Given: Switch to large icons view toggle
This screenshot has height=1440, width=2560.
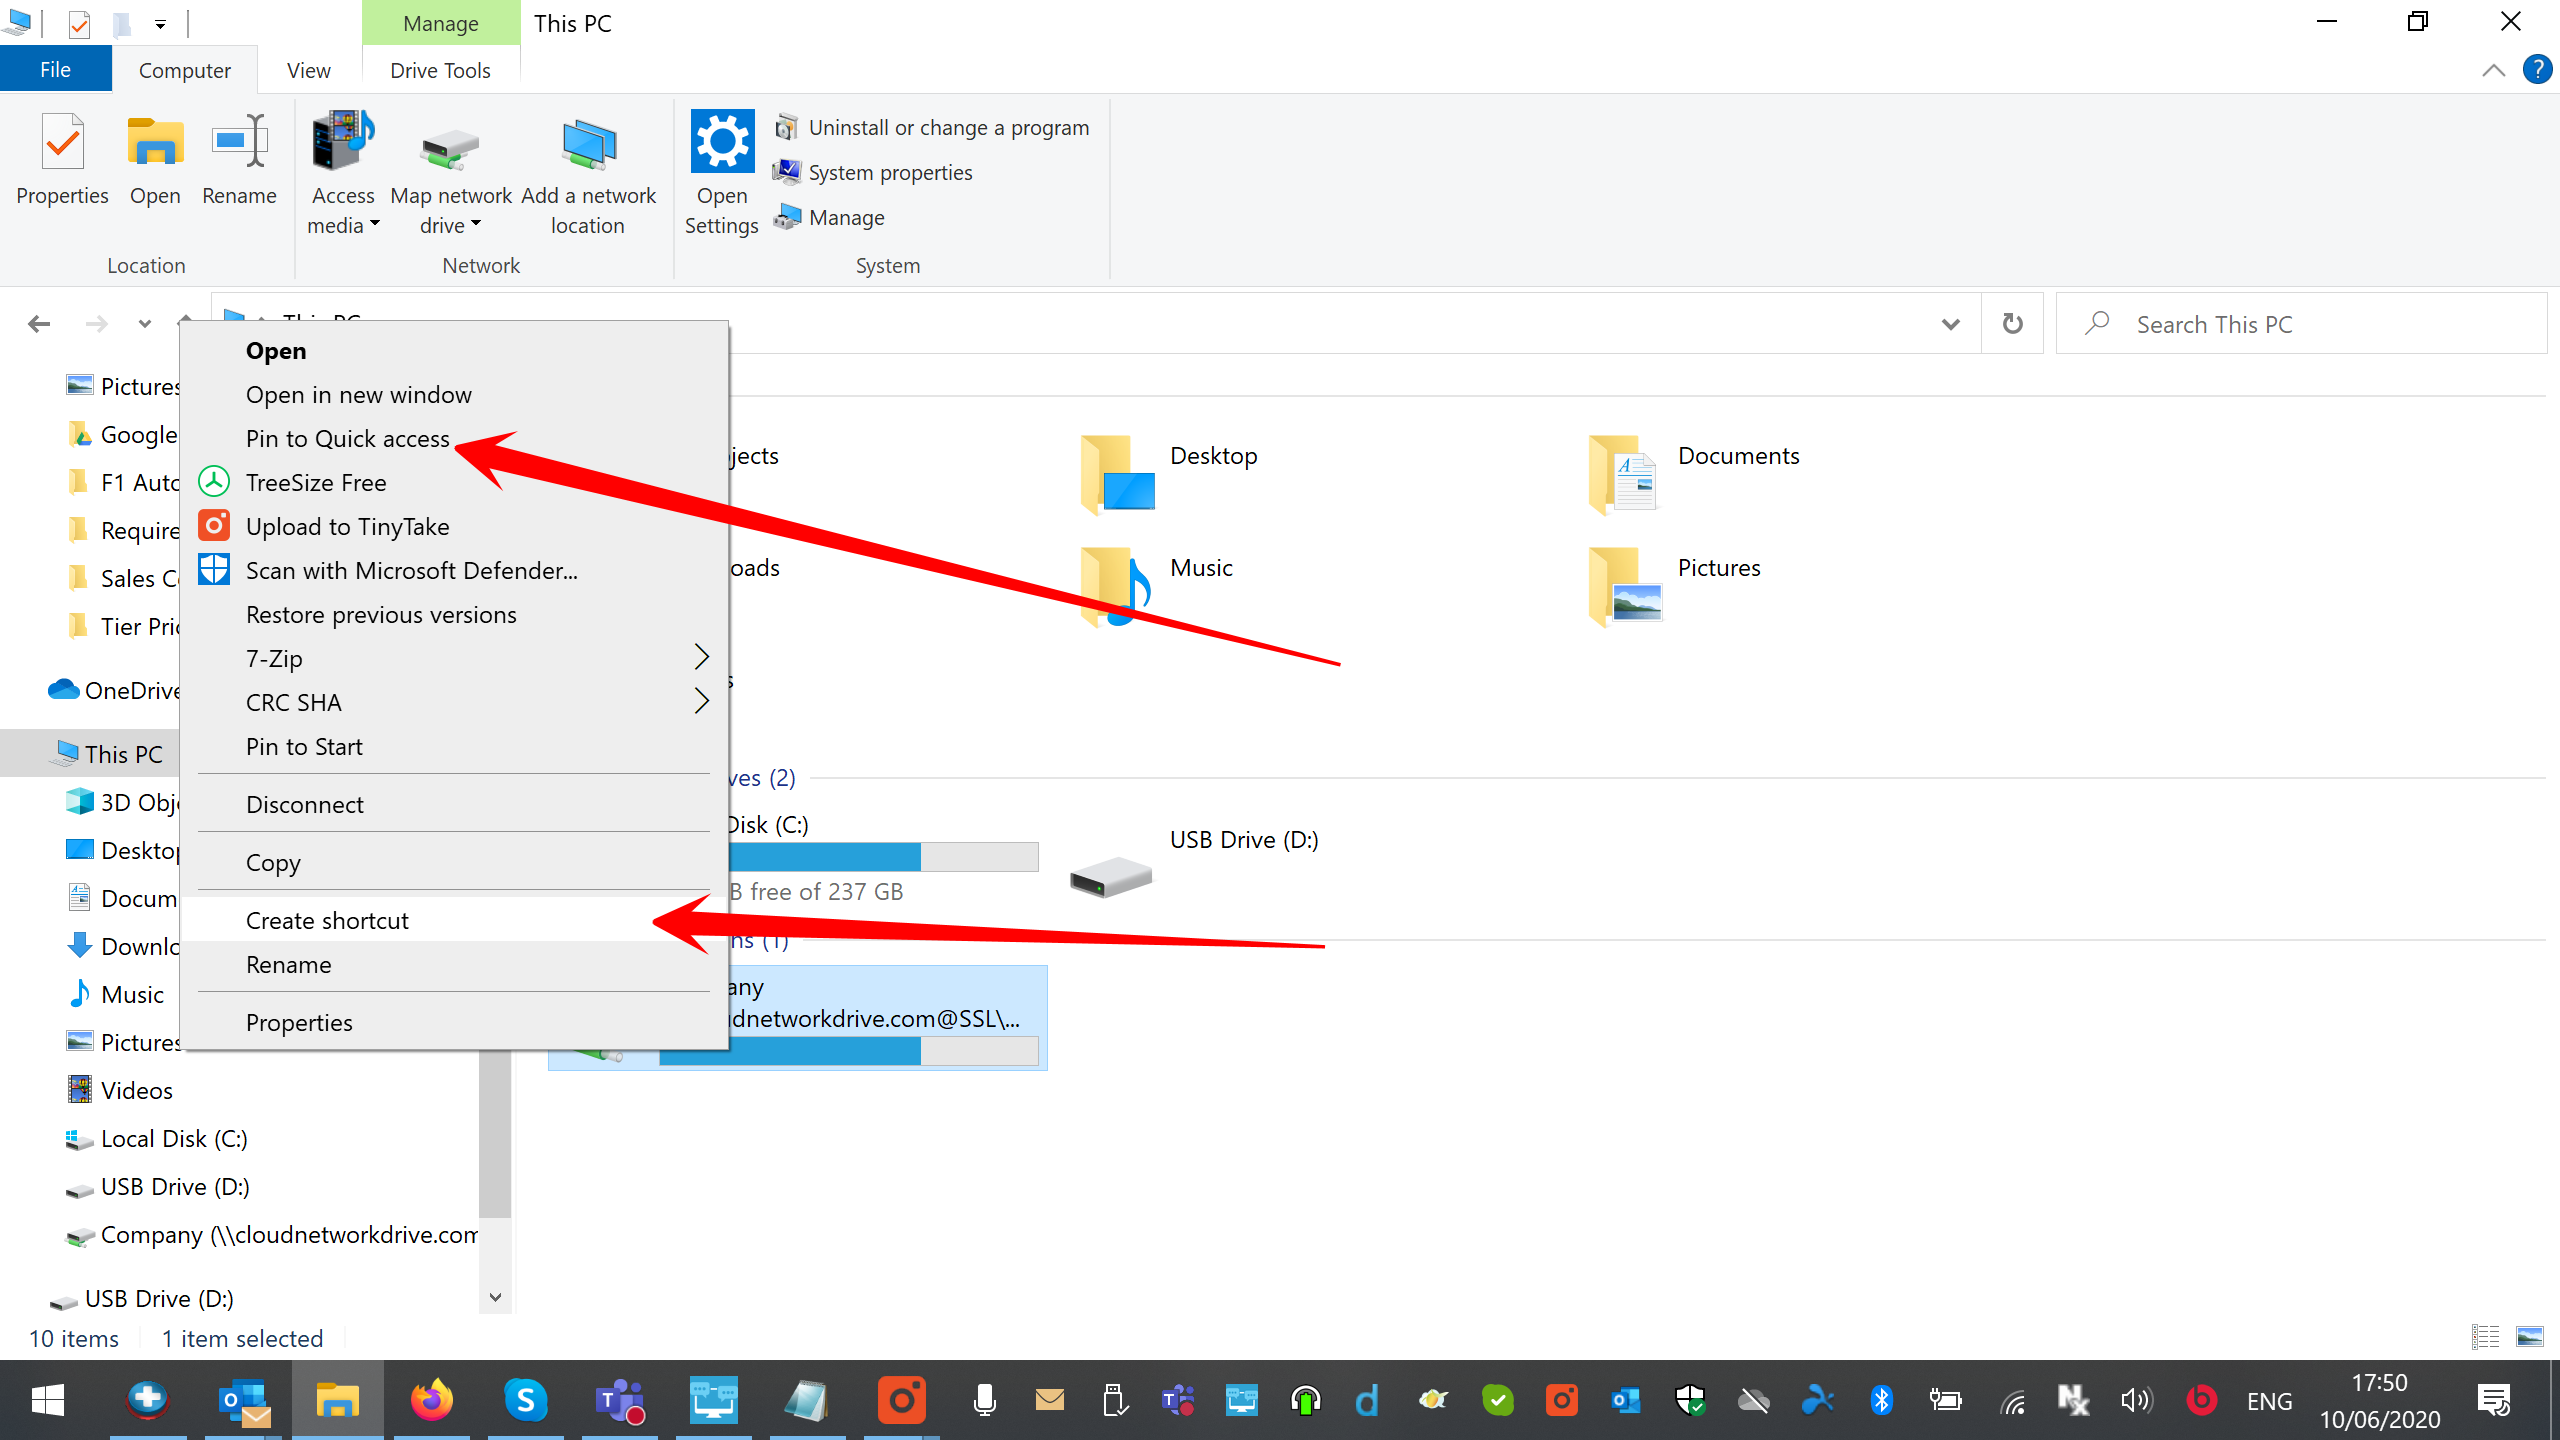Looking at the screenshot, I should tap(2529, 1337).
